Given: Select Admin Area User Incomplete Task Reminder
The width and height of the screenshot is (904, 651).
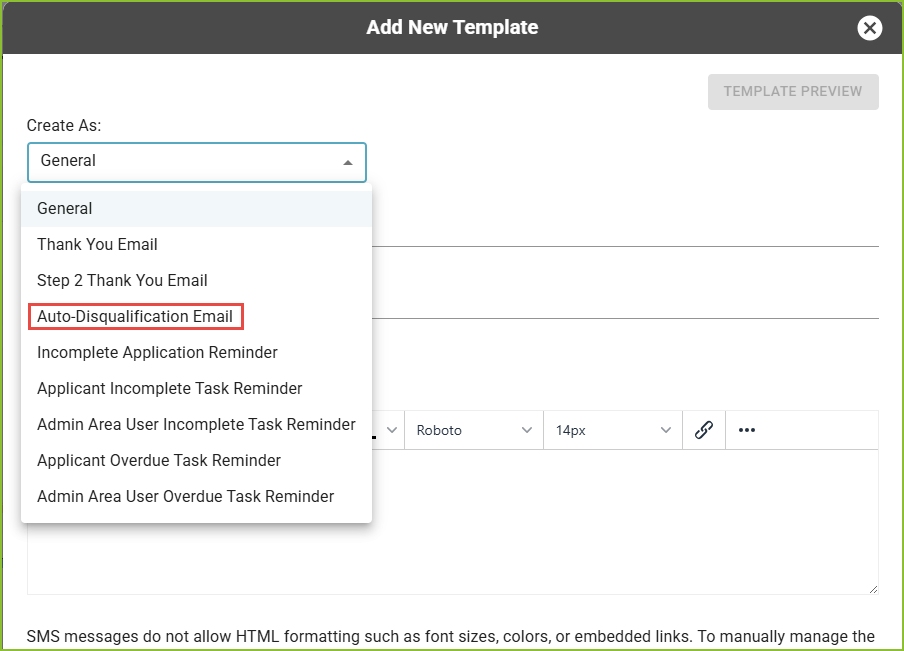Looking at the screenshot, I should click(196, 425).
